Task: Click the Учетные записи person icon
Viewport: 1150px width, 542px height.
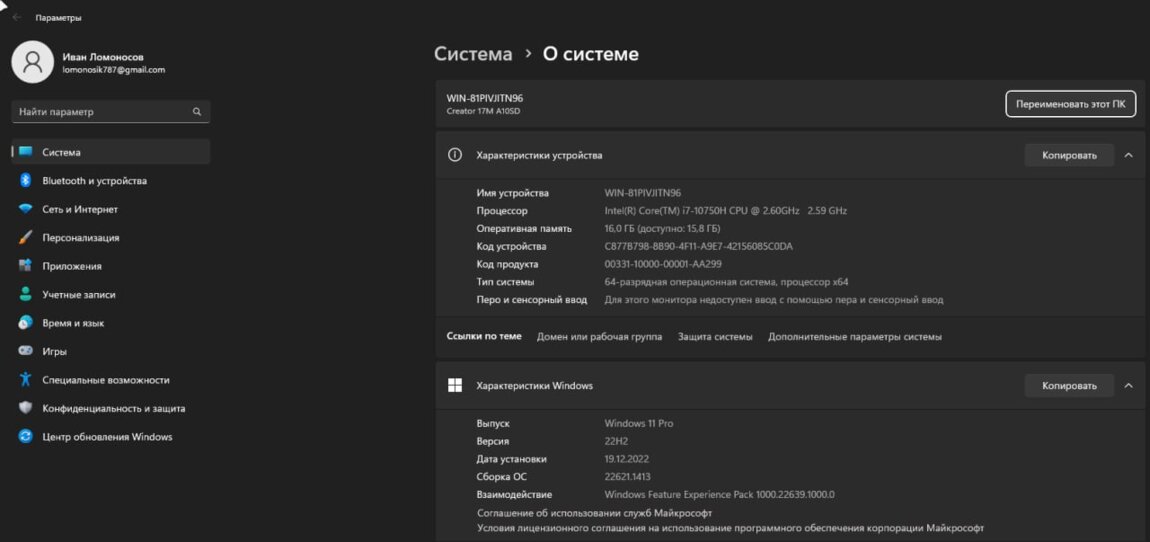Action: 26,294
